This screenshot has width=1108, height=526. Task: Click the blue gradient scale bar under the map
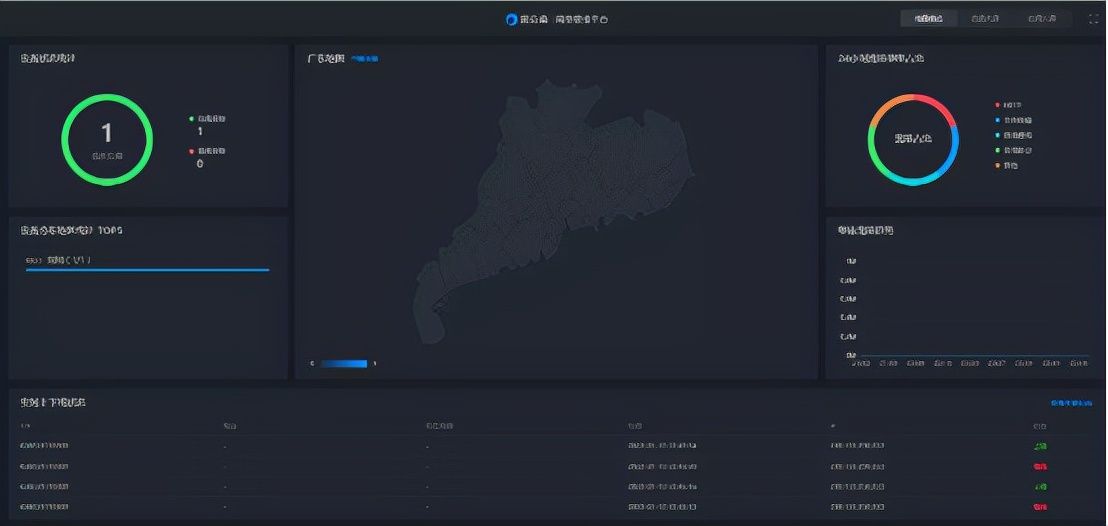click(343, 363)
